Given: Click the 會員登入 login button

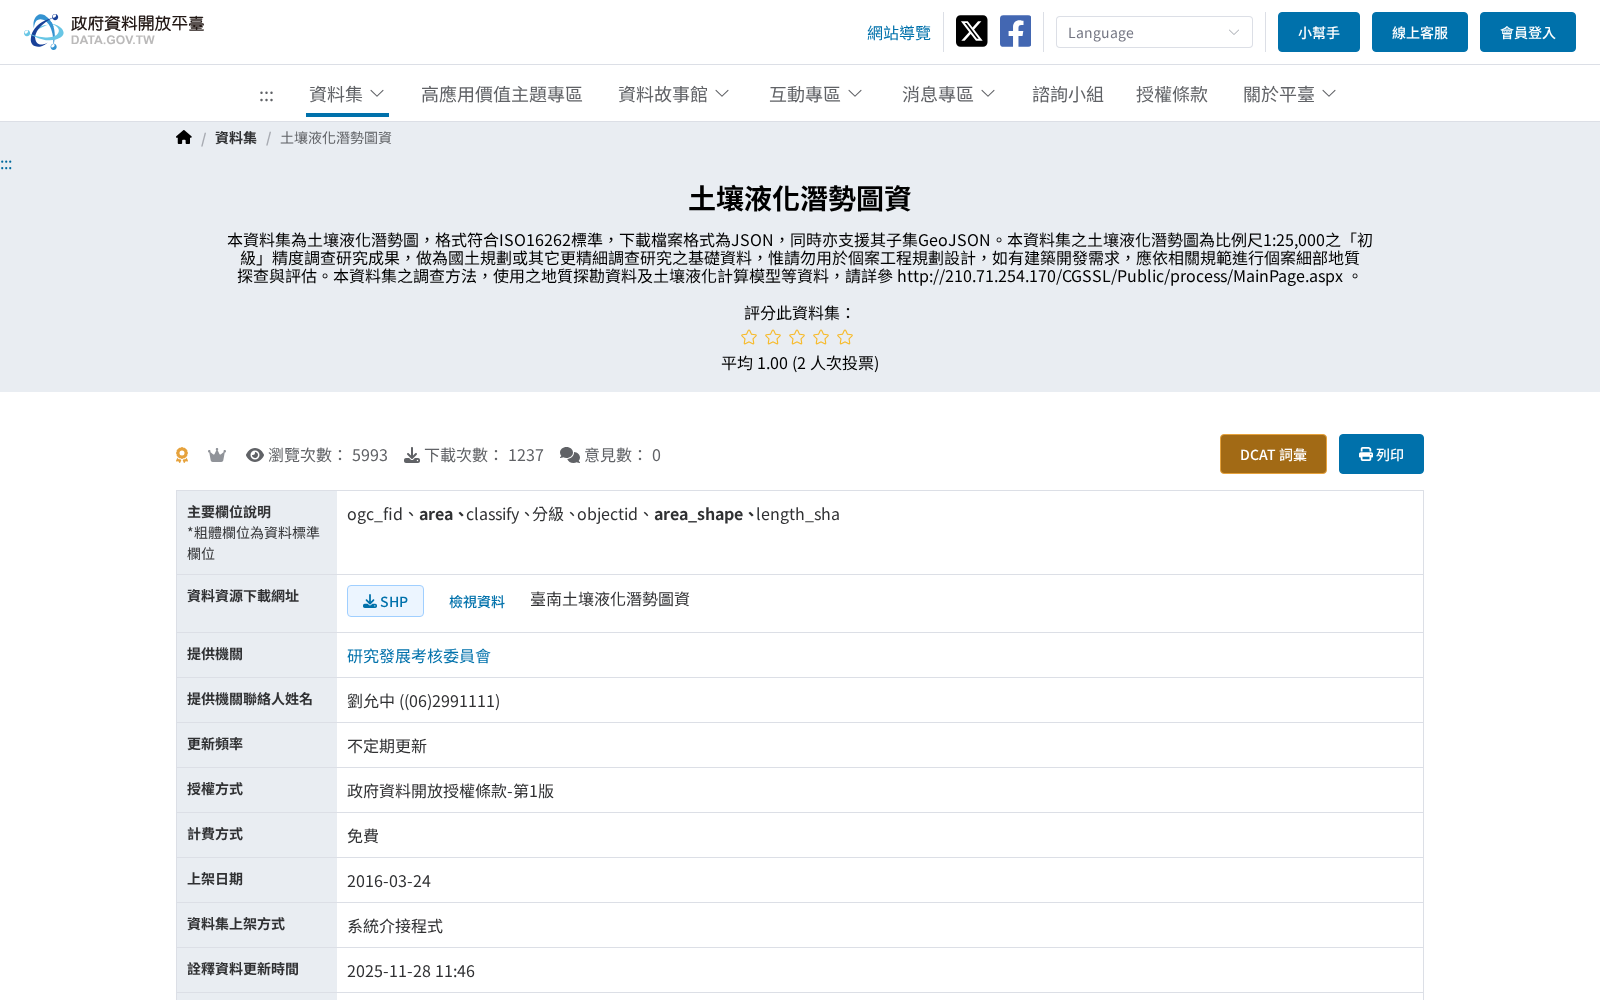Looking at the screenshot, I should [1528, 32].
